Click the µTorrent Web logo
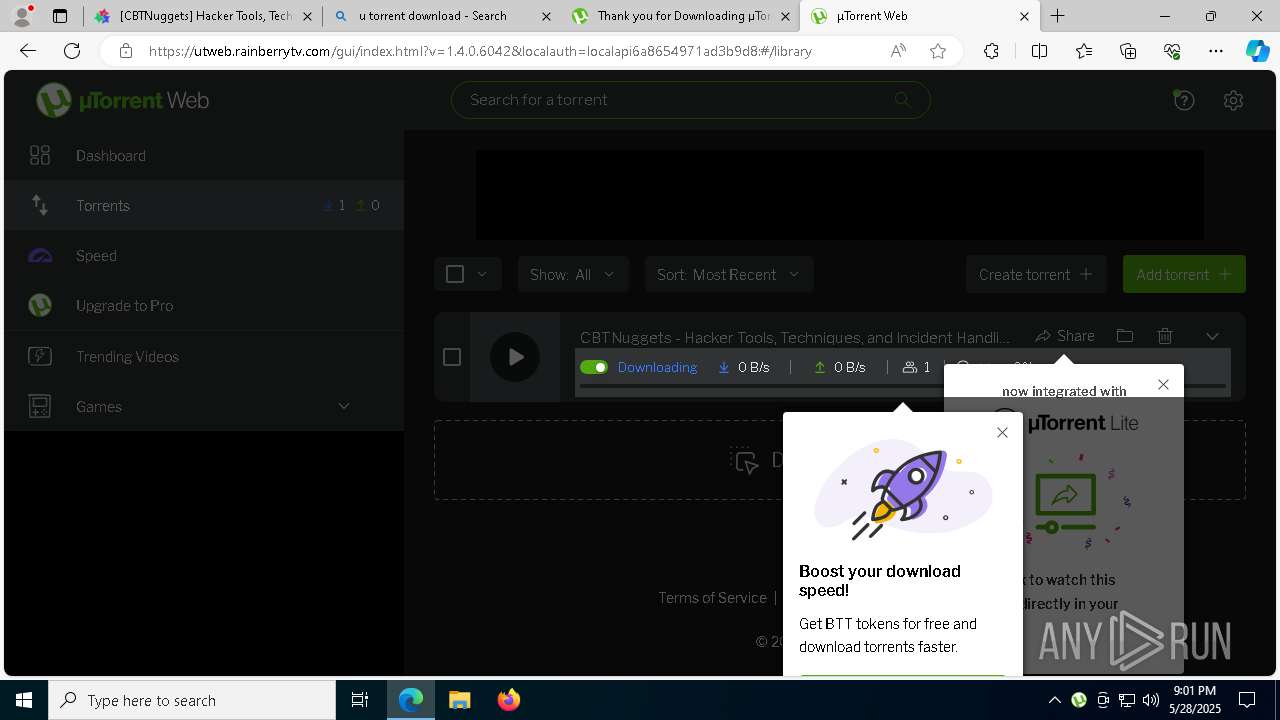Image resolution: width=1280 pixels, height=720 pixels. (x=122, y=100)
